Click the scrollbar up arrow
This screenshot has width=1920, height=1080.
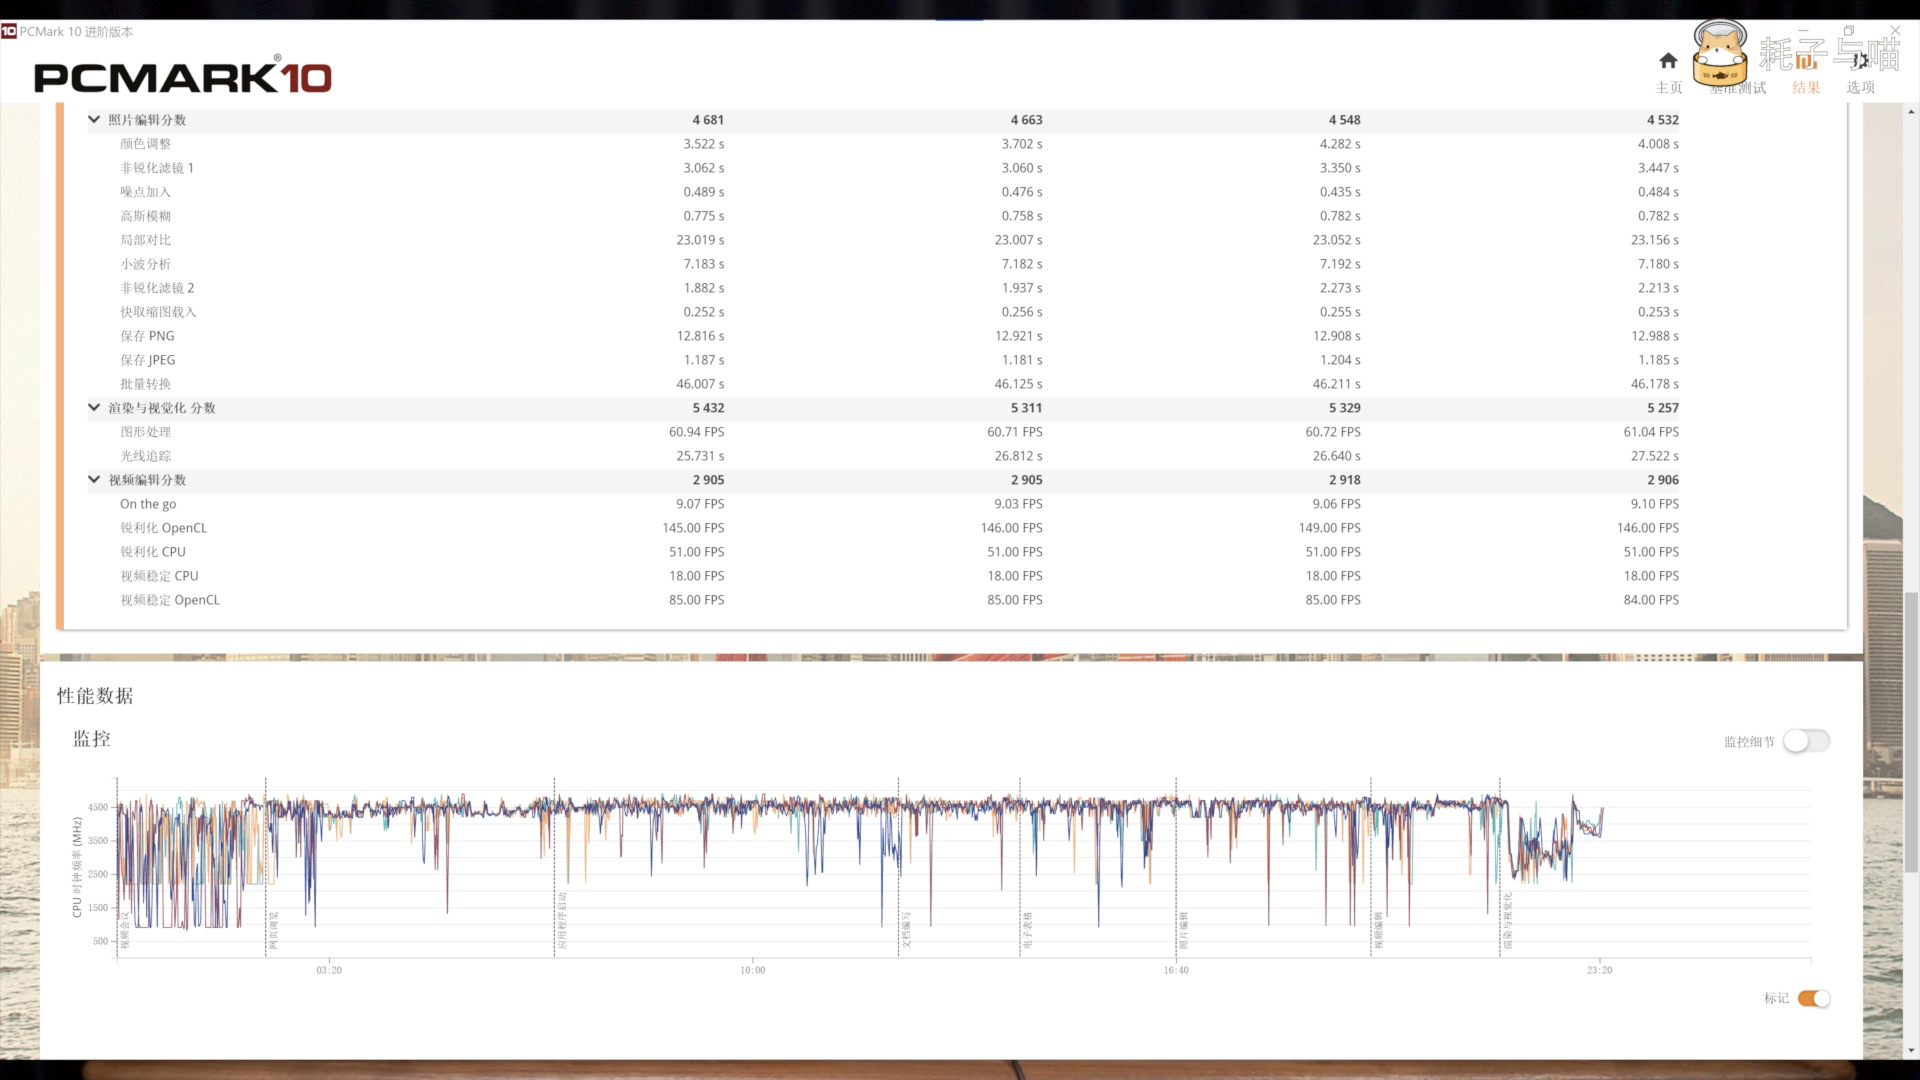[1912, 110]
